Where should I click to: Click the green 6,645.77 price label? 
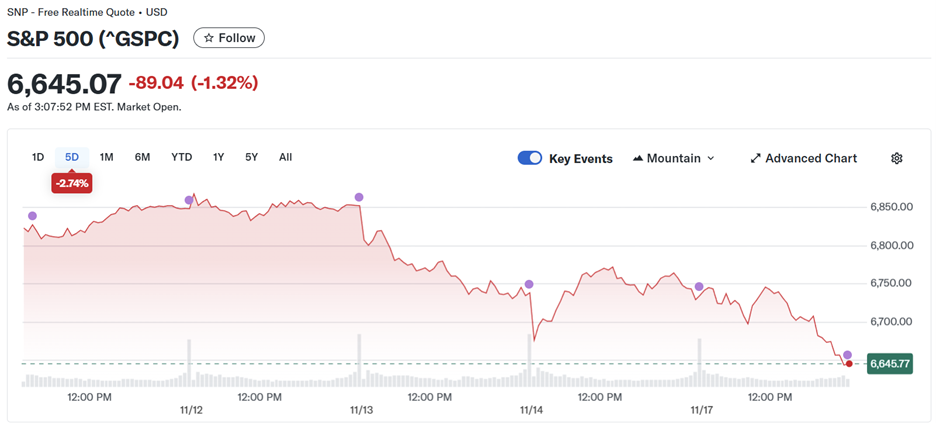889,364
